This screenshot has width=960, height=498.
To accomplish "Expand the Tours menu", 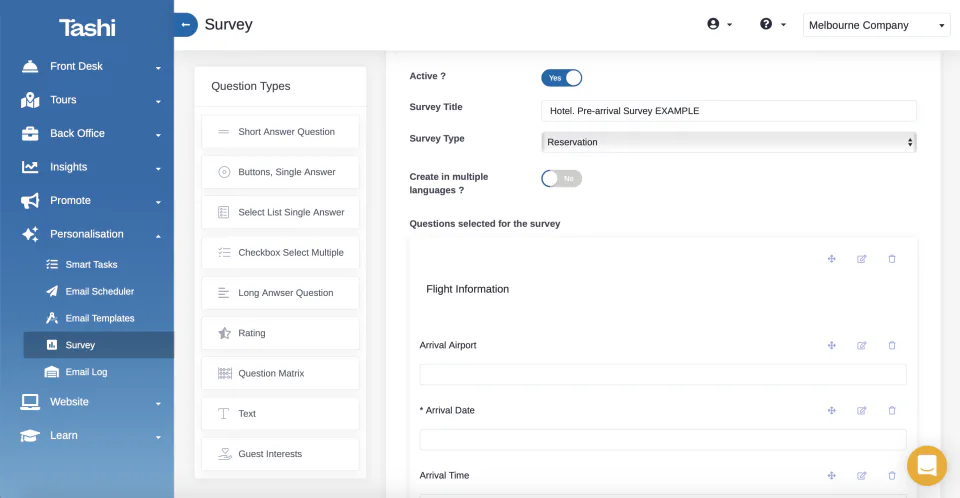I will (158, 102).
